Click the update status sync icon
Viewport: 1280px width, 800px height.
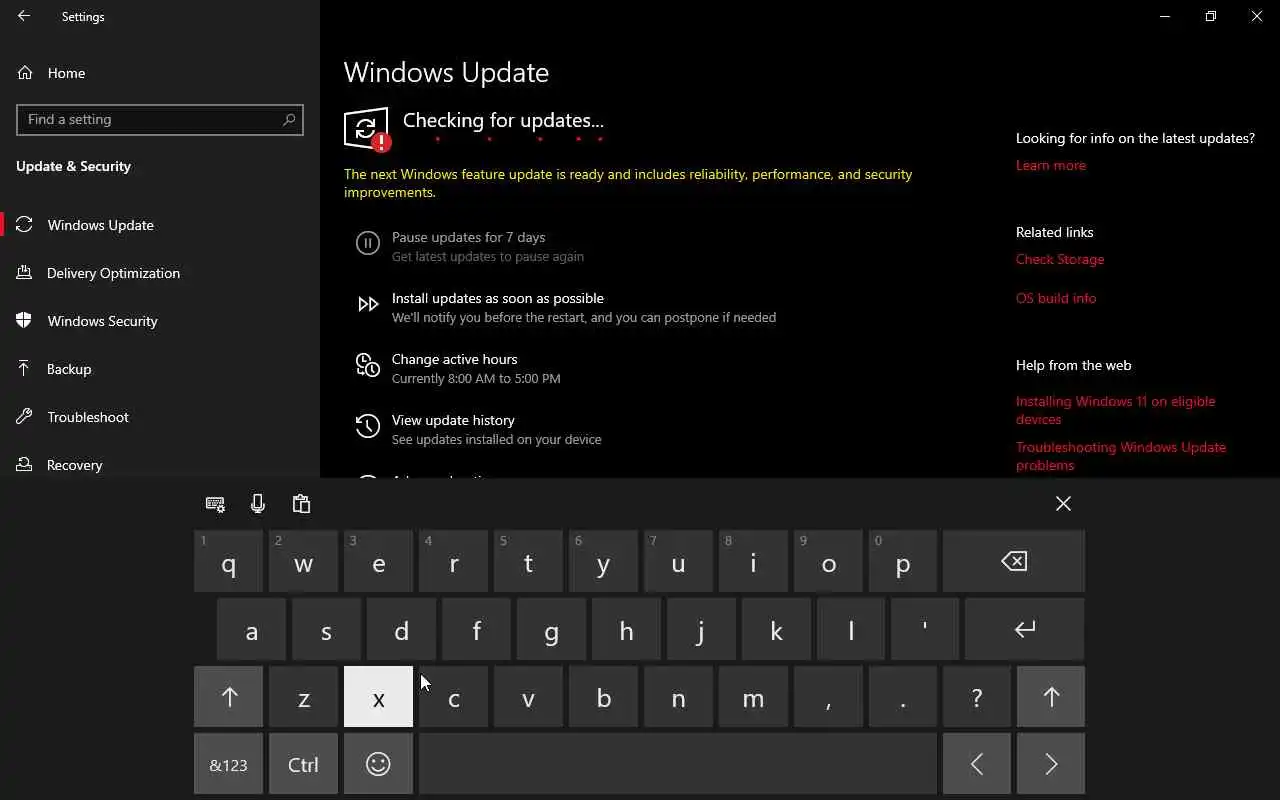click(x=366, y=129)
